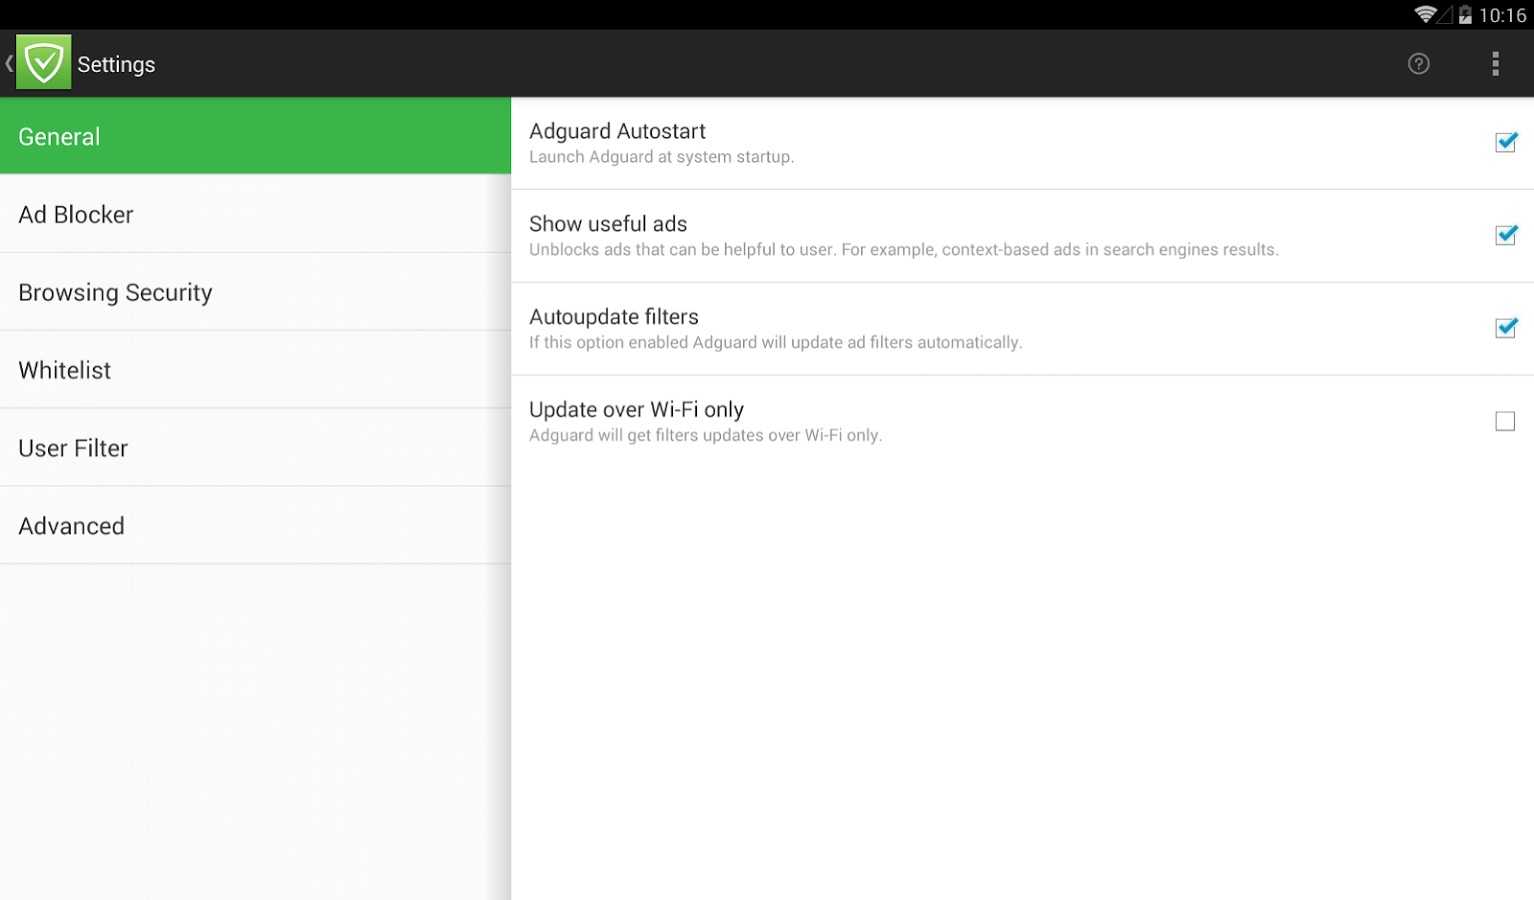This screenshot has width=1534, height=900.
Task: Tap the battery status icon
Action: point(1465,15)
